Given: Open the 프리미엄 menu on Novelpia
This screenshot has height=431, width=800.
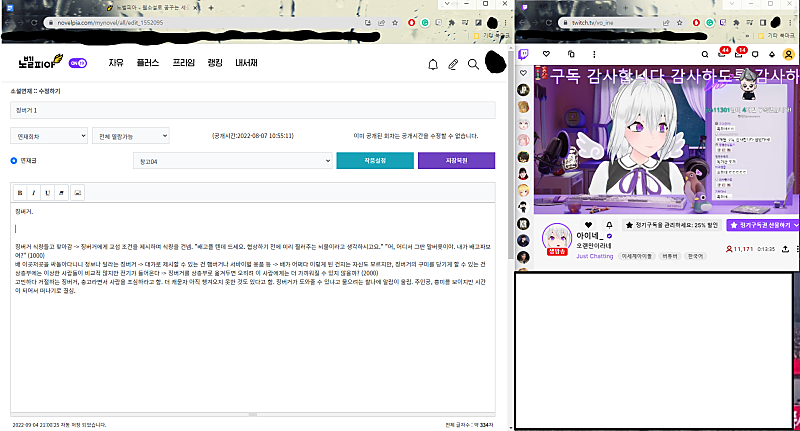Looking at the screenshot, I should pyautogui.click(x=184, y=63).
